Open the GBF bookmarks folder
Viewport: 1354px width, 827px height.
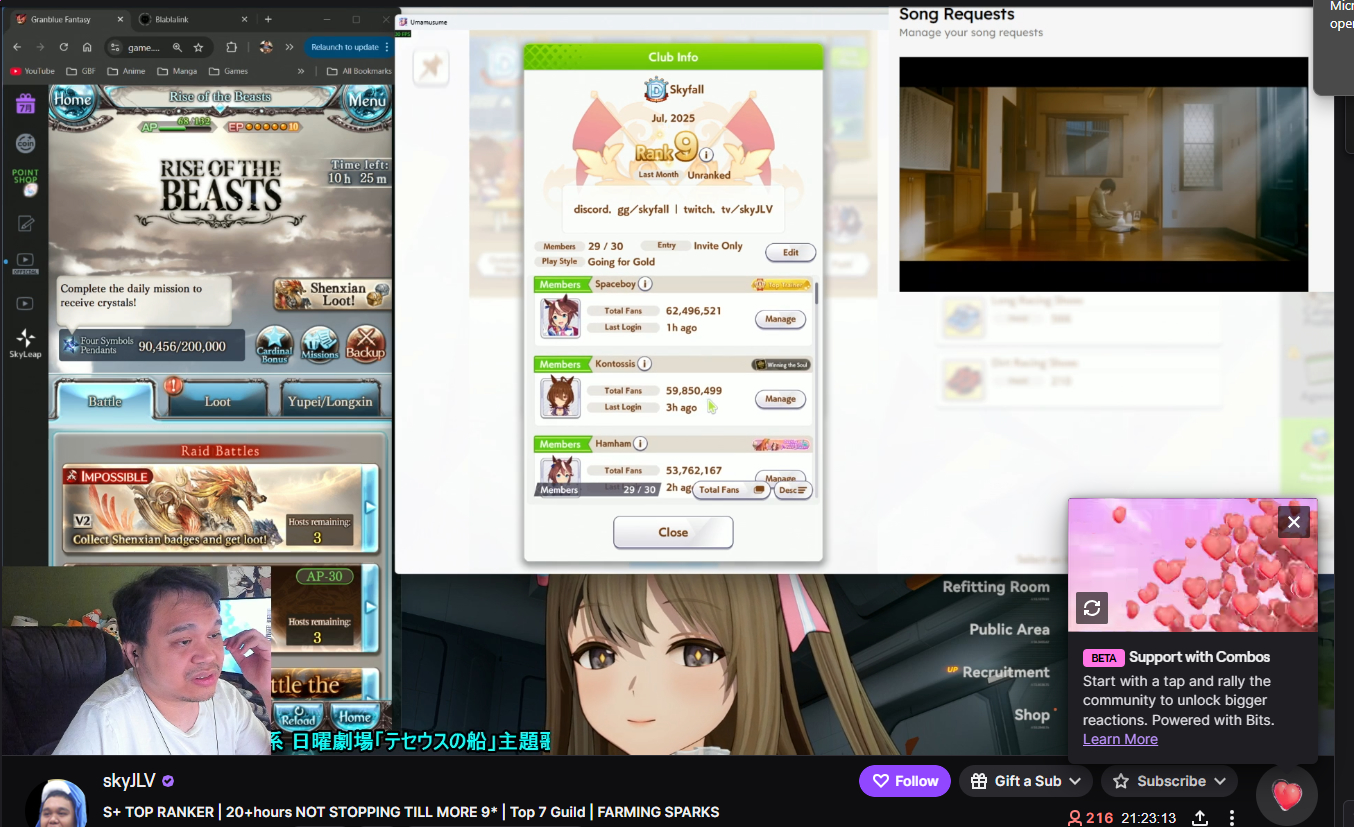[81, 71]
